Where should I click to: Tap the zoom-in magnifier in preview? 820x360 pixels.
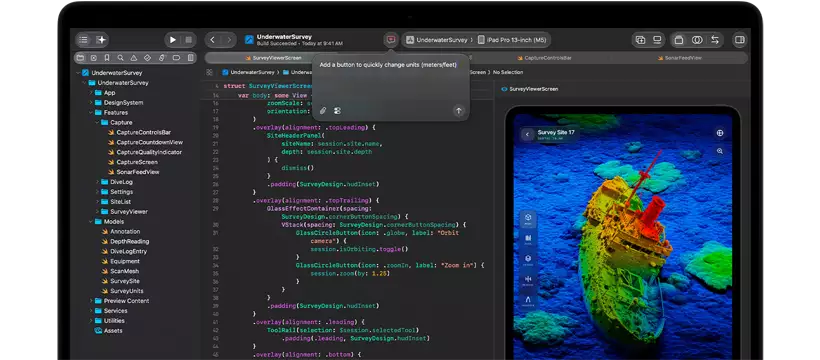720,151
